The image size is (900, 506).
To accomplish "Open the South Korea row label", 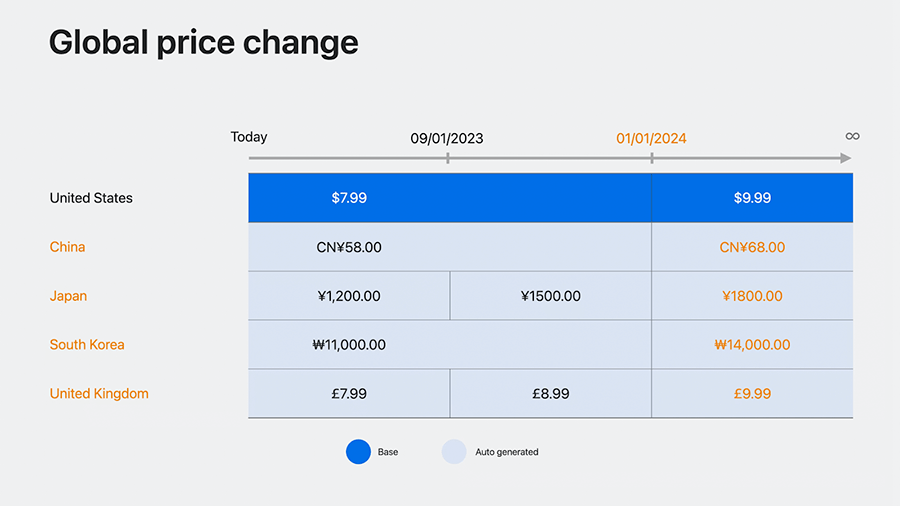I will pyautogui.click(x=87, y=344).
